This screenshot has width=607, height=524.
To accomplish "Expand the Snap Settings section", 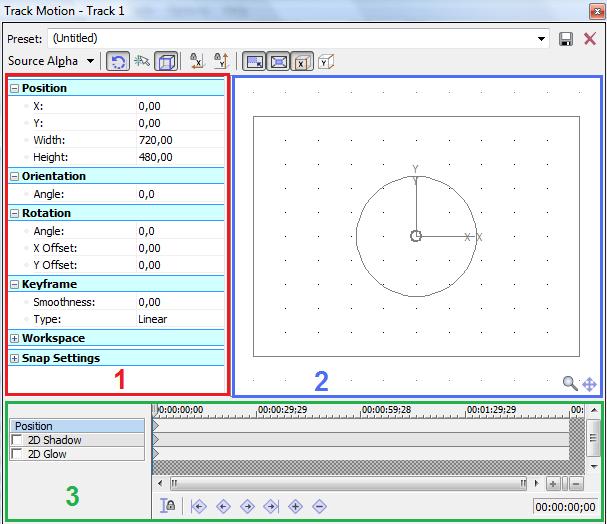I will click(14, 358).
